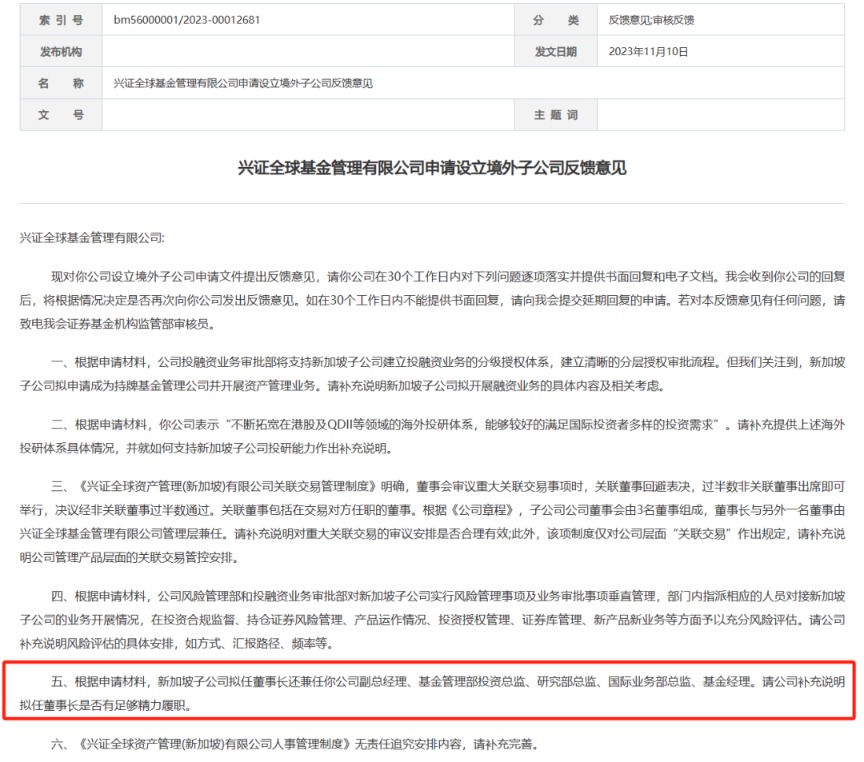Click item 三 about 关联交易管理制度
The image size is (864, 762).
(432, 522)
